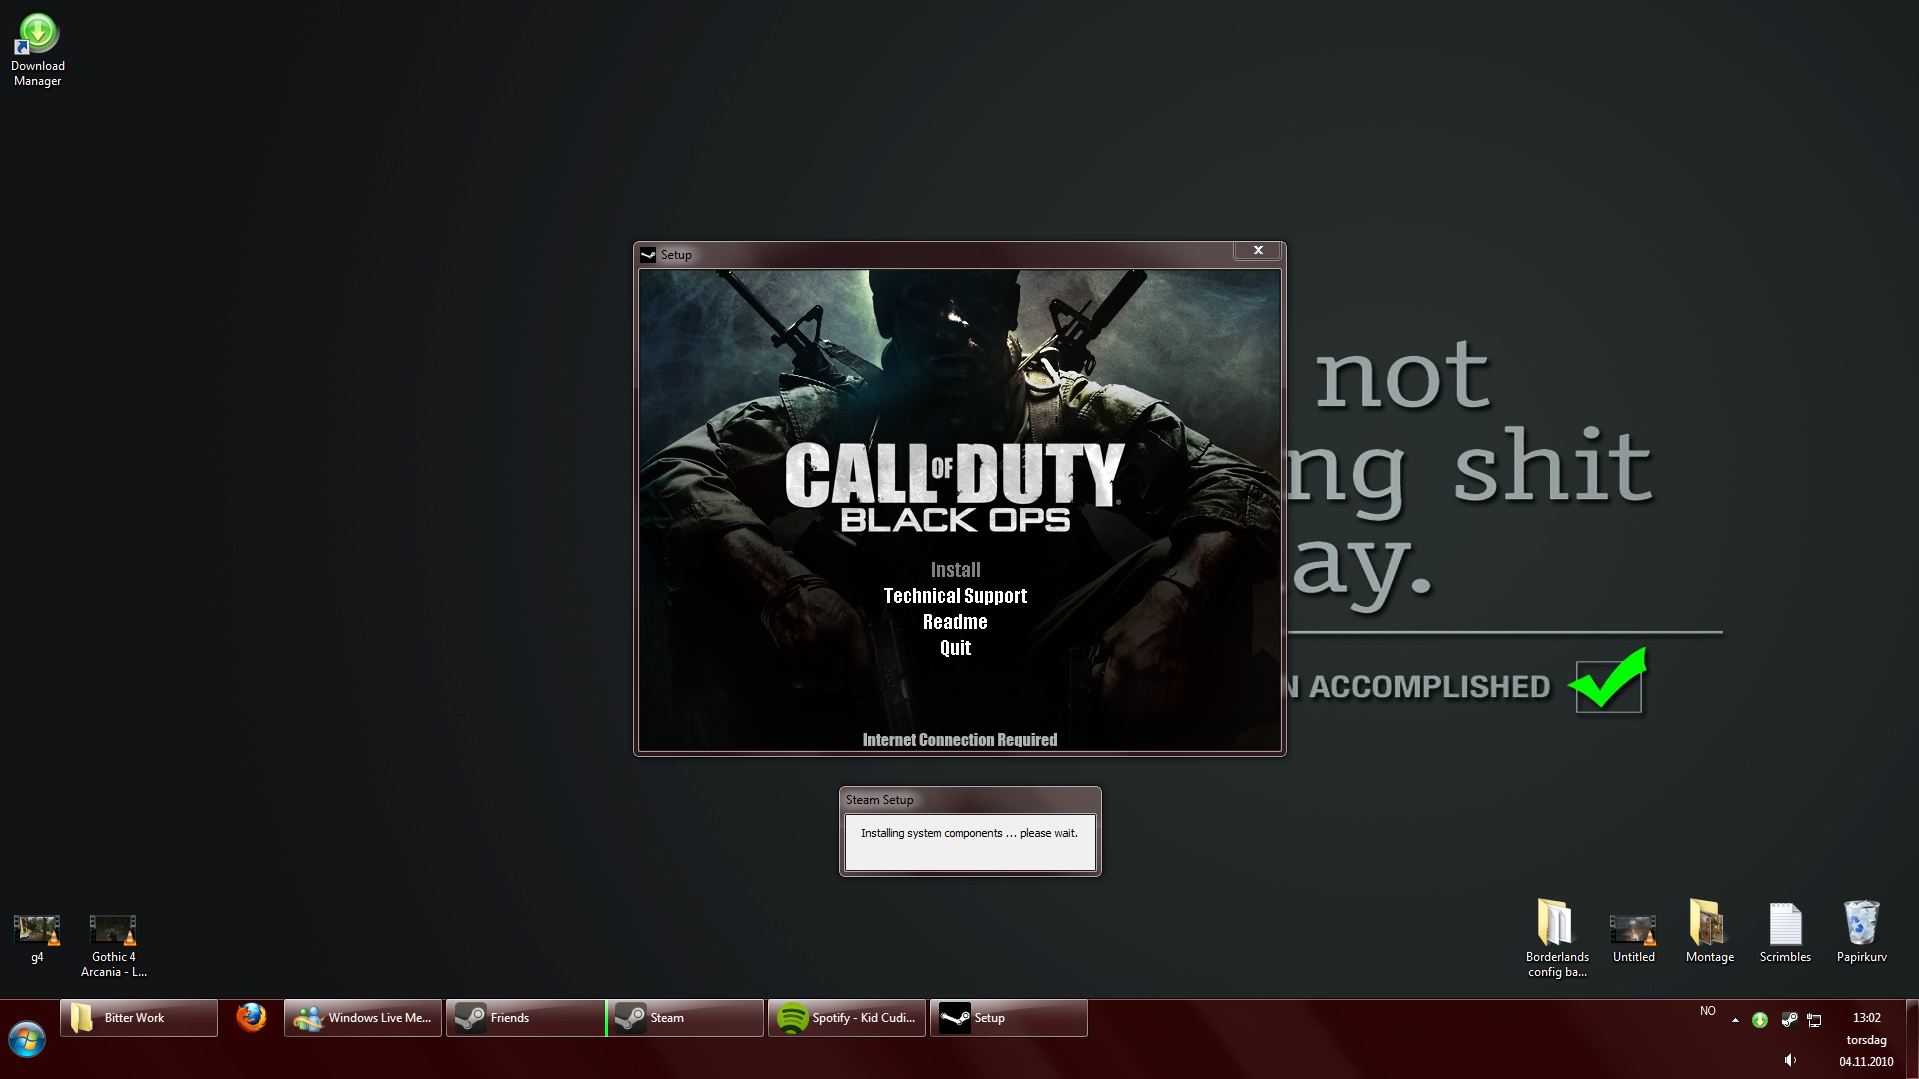Click the Setup taskbar button
The height and width of the screenshot is (1079, 1919).
1009,1018
